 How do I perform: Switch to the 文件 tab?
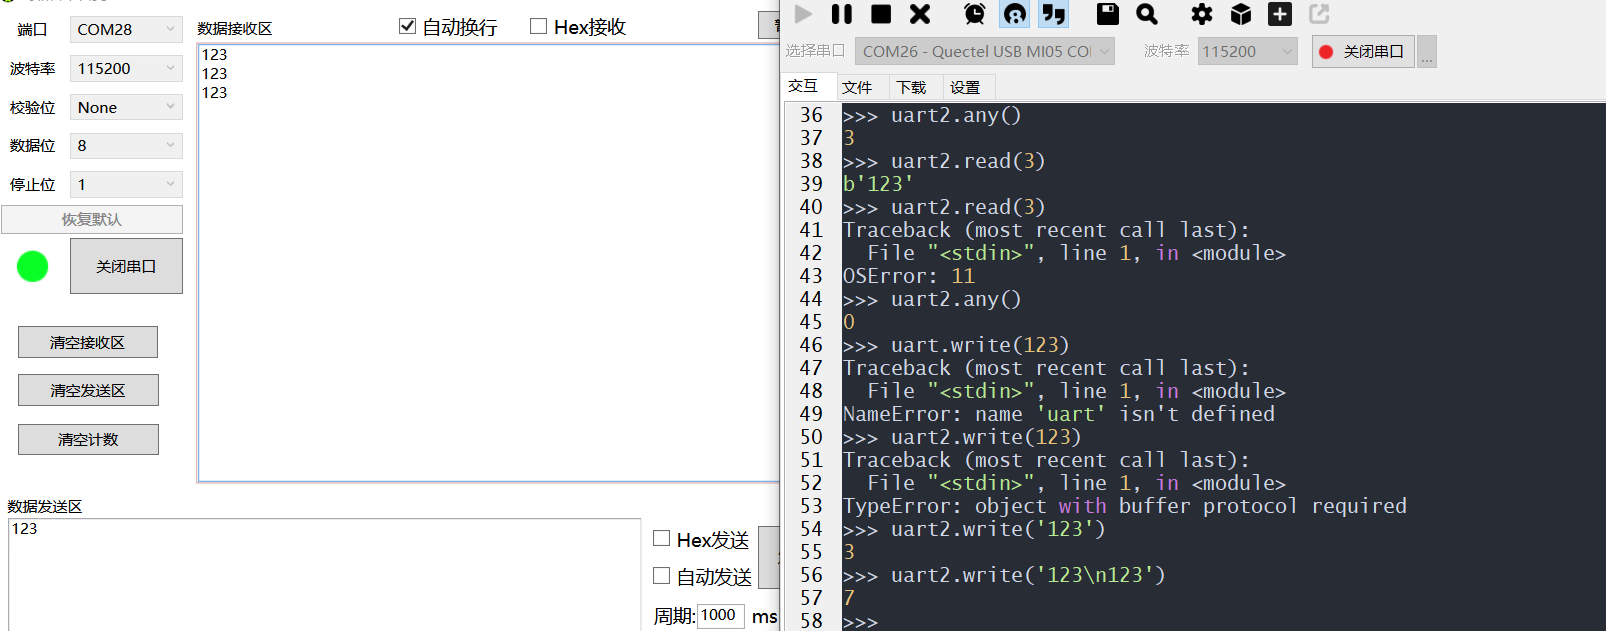click(857, 88)
